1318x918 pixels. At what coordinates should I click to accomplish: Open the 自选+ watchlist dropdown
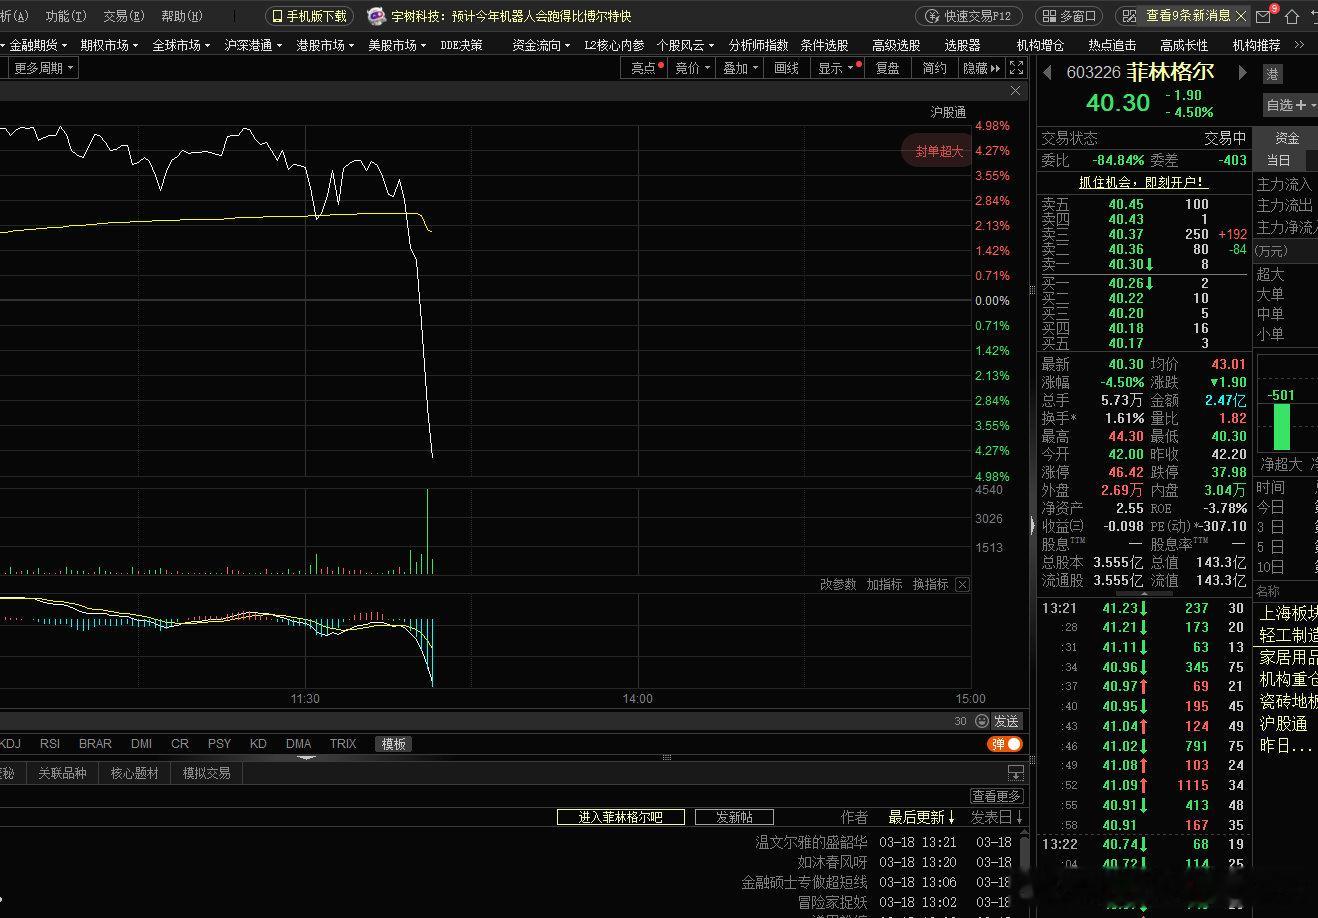1290,105
